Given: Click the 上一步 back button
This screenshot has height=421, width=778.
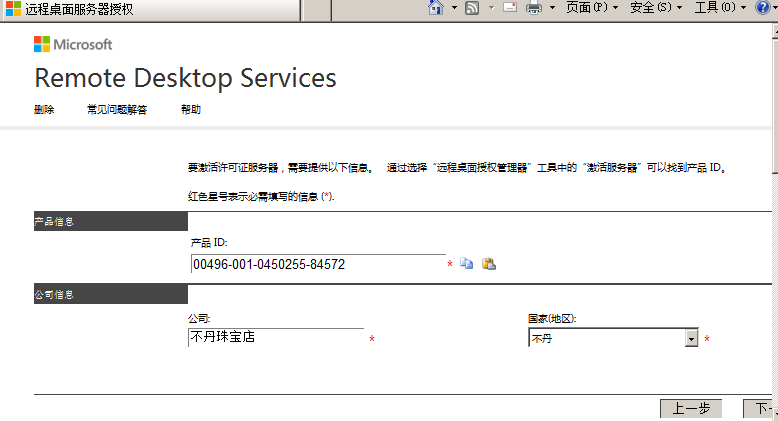Looking at the screenshot, I should (691, 408).
